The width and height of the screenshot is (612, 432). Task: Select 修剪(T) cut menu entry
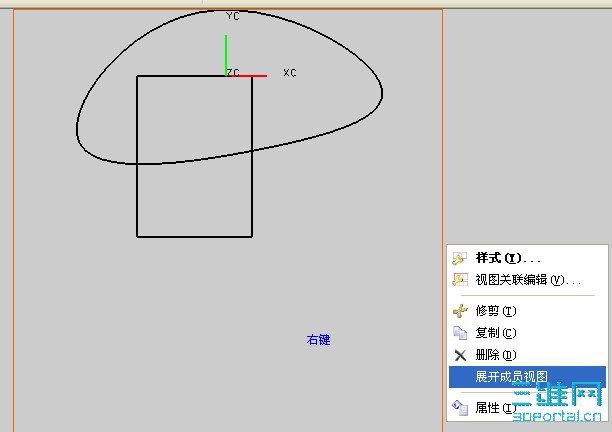click(527, 311)
